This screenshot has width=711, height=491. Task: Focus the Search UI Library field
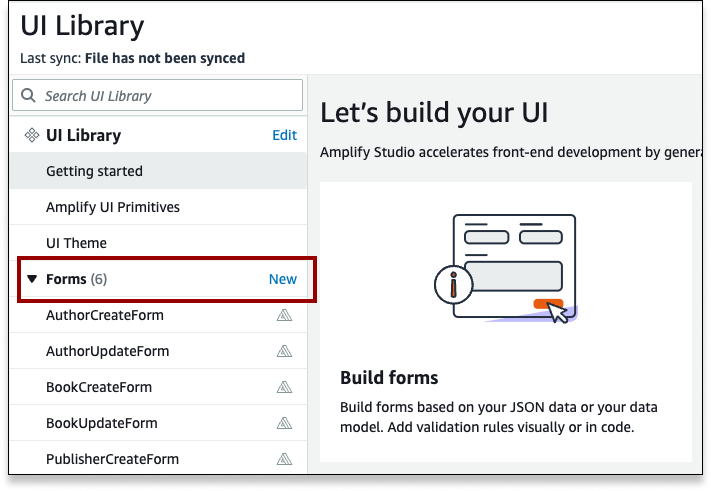click(x=157, y=95)
